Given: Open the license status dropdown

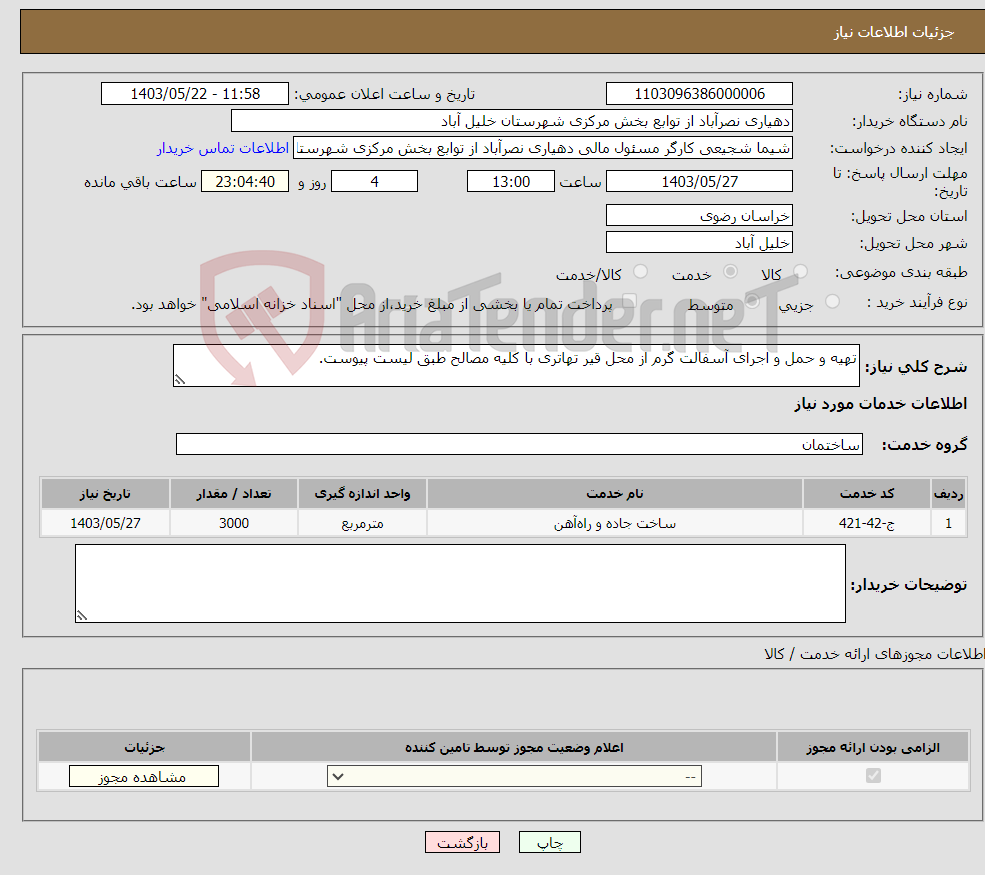Looking at the screenshot, I should coord(514,777).
